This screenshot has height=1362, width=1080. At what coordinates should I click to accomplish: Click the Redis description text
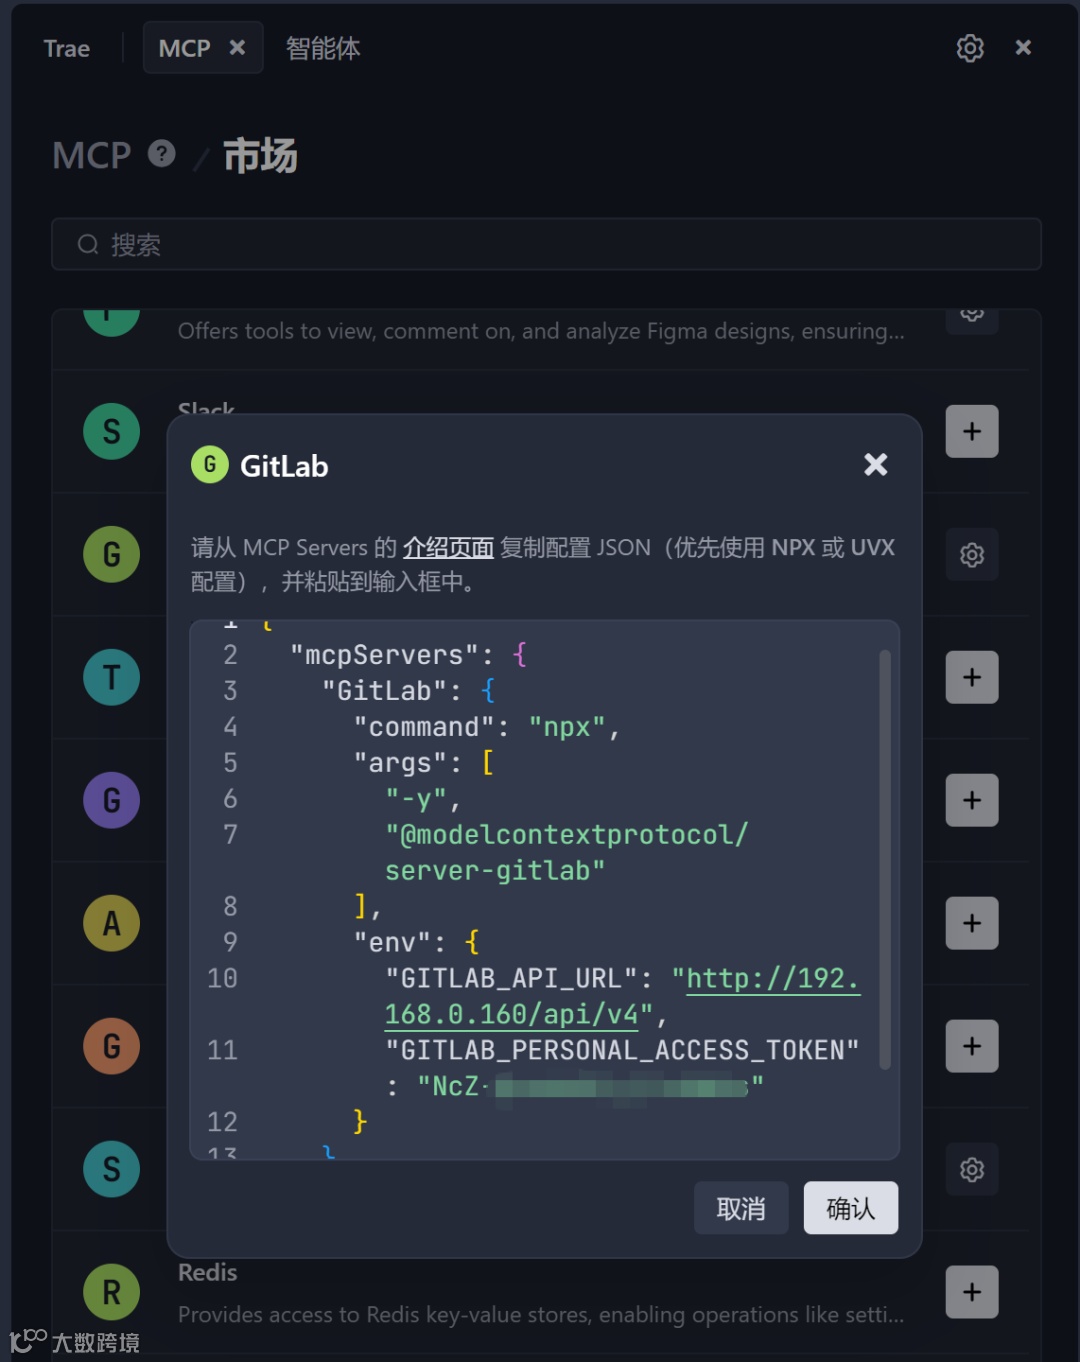tap(541, 1314)
